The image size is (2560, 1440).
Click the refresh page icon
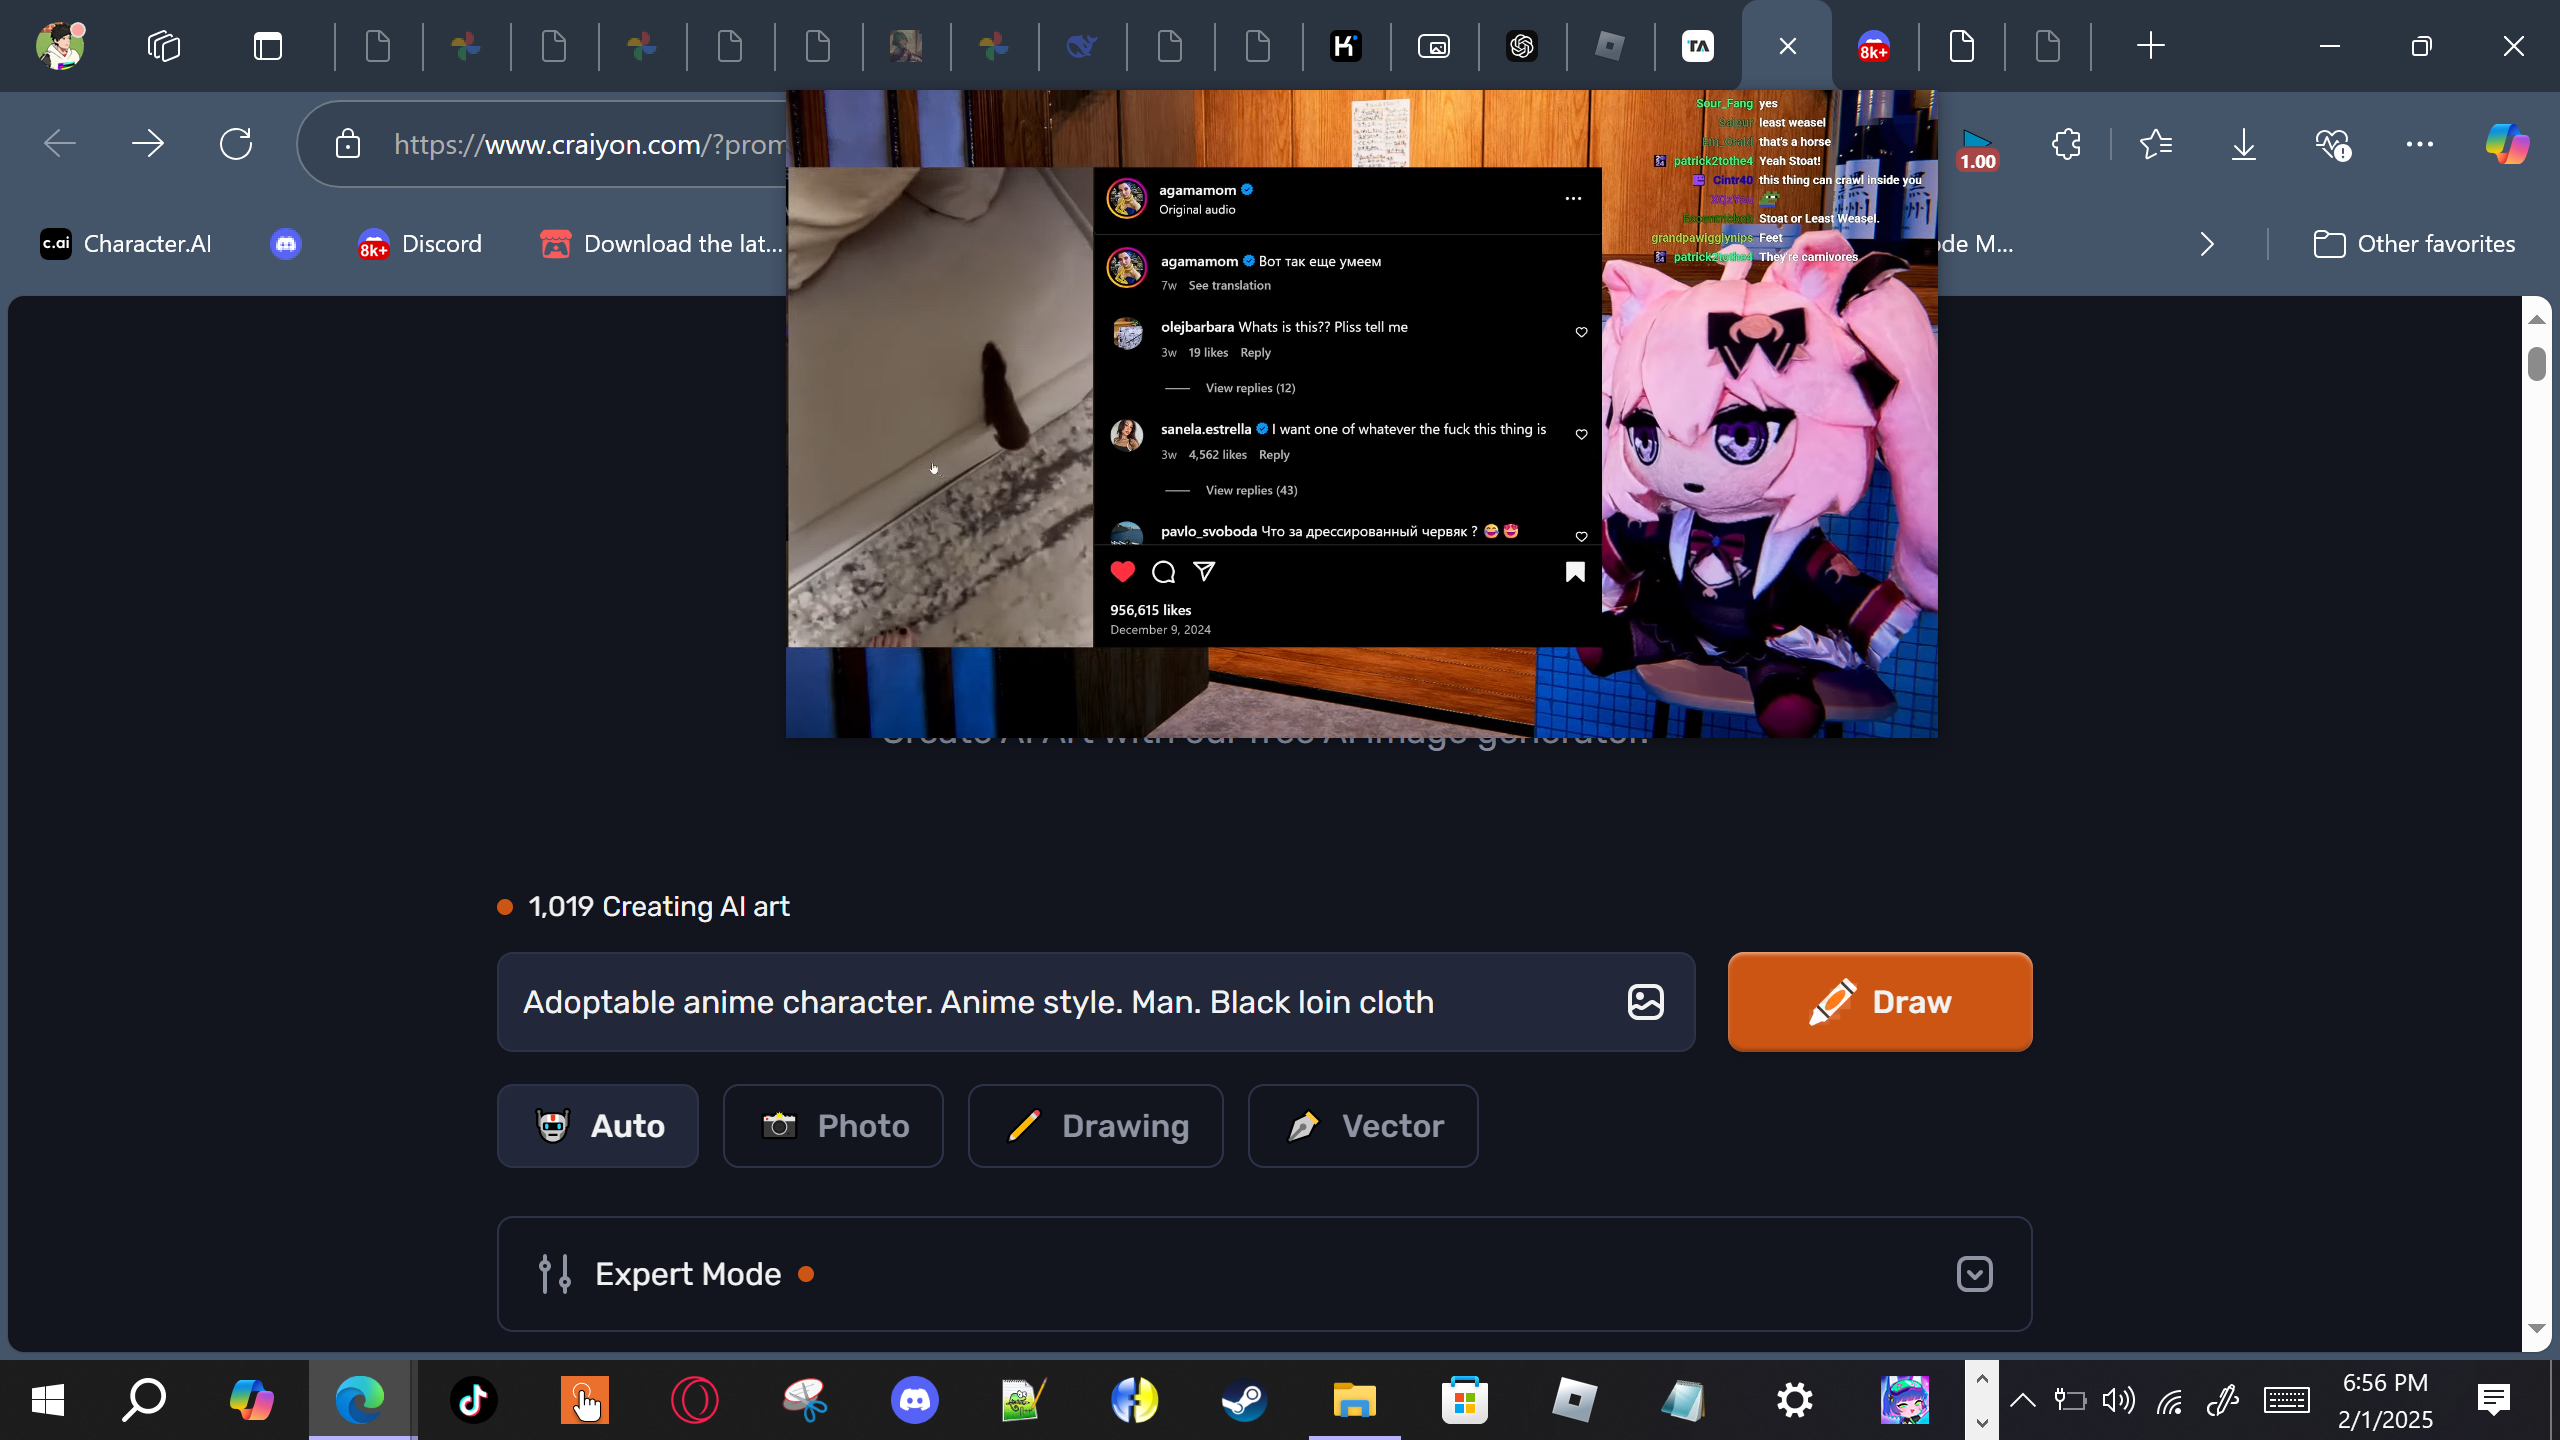[x=236, y=145]
